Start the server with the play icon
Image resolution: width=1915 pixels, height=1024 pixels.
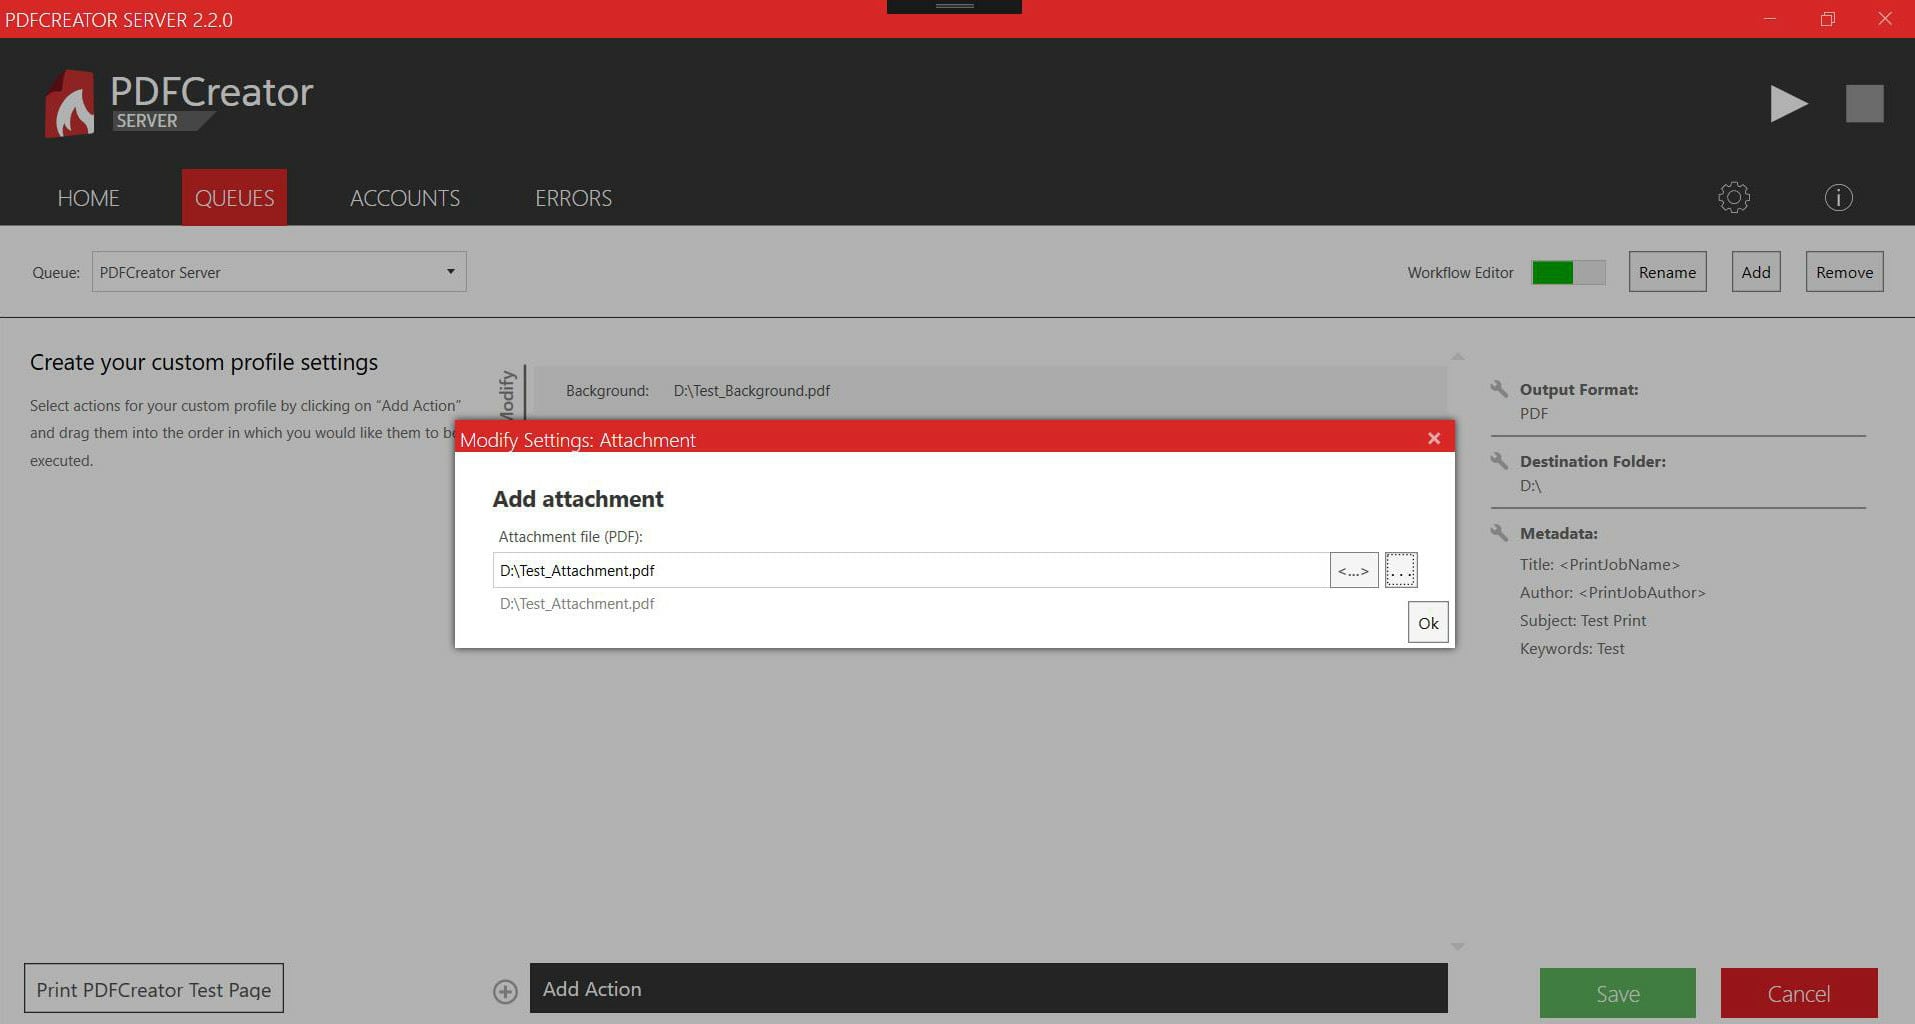point(1788,104)
